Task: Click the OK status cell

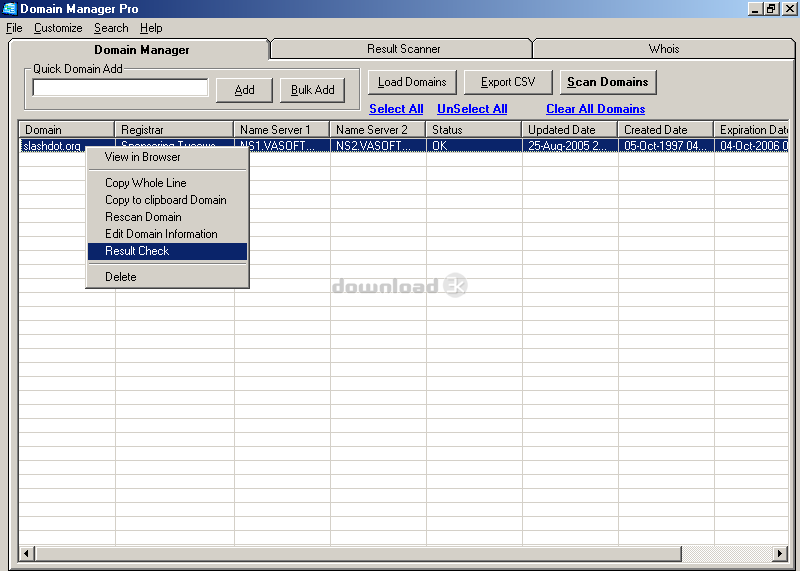Action: tap(474, 145)
